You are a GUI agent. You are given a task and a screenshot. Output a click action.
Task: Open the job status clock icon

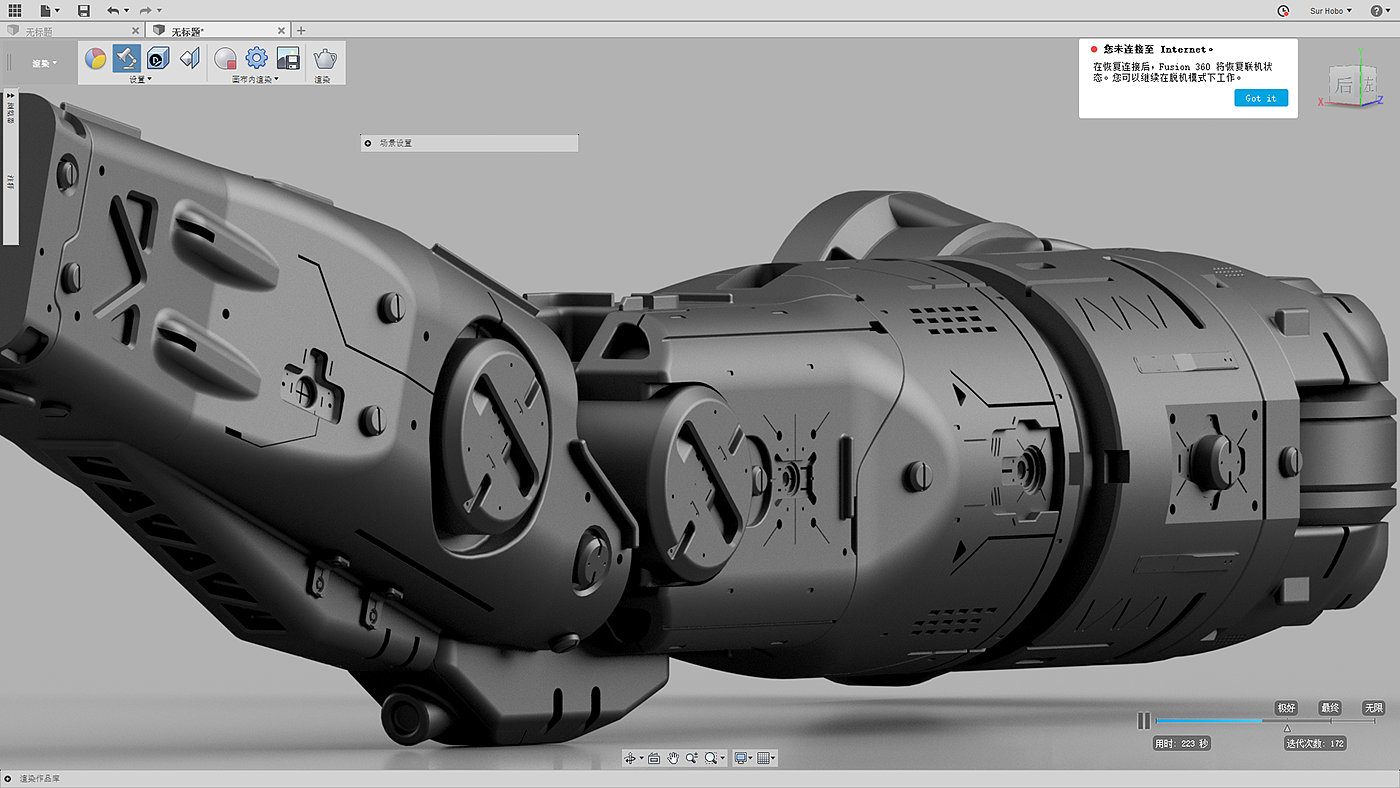click(x=1284, y=11)
